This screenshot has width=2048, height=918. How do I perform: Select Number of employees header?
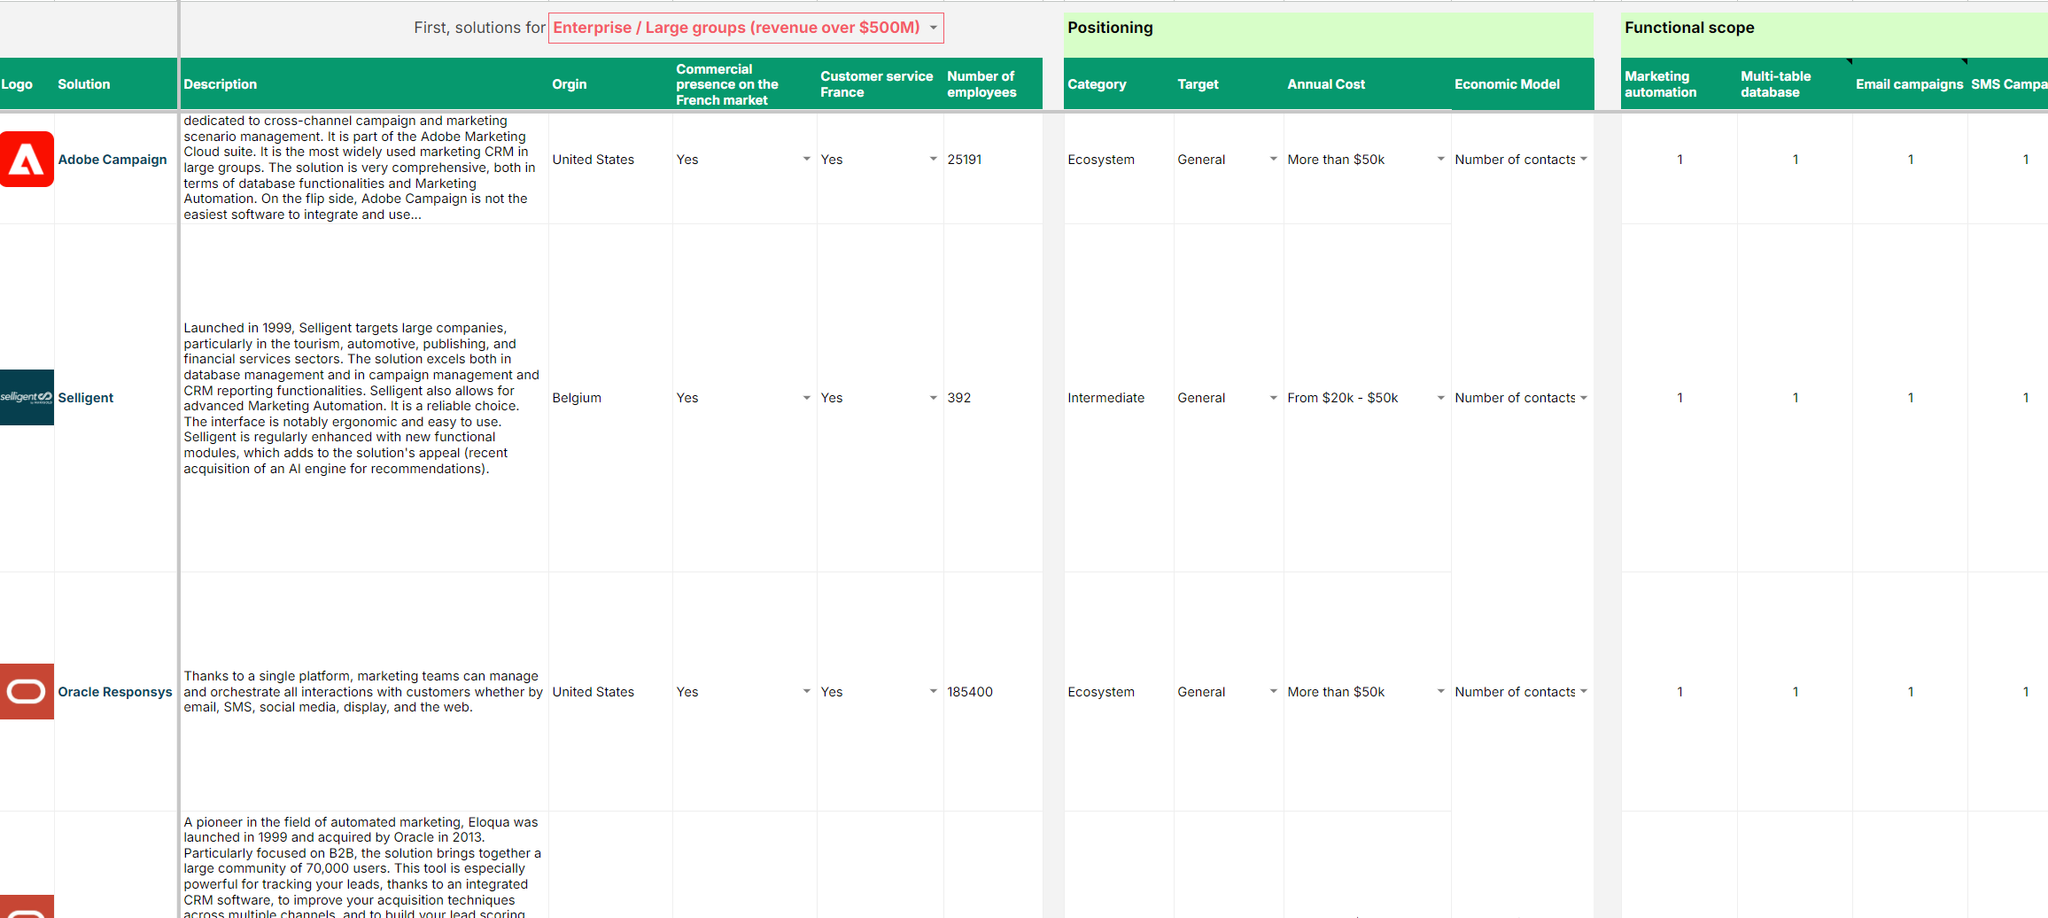tap(993, 84)
